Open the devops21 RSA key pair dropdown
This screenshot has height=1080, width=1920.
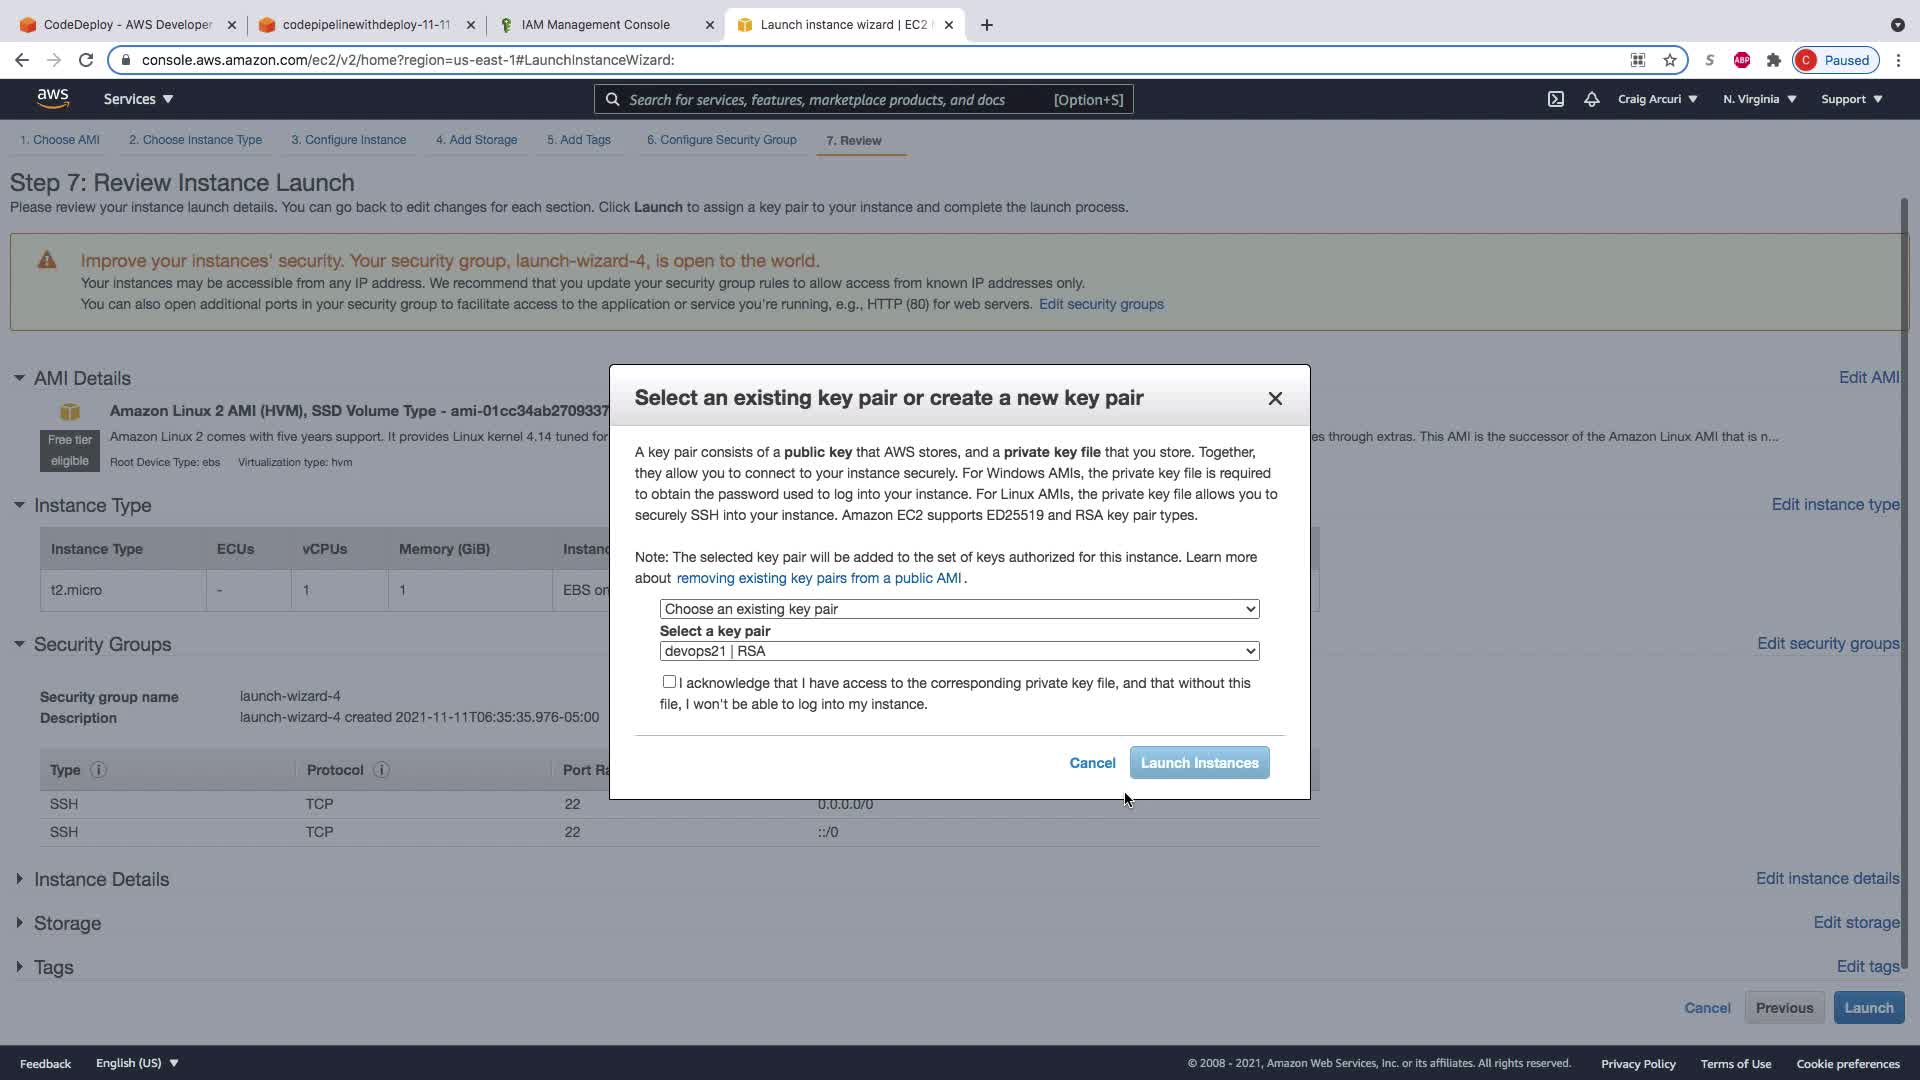[959, 651]
